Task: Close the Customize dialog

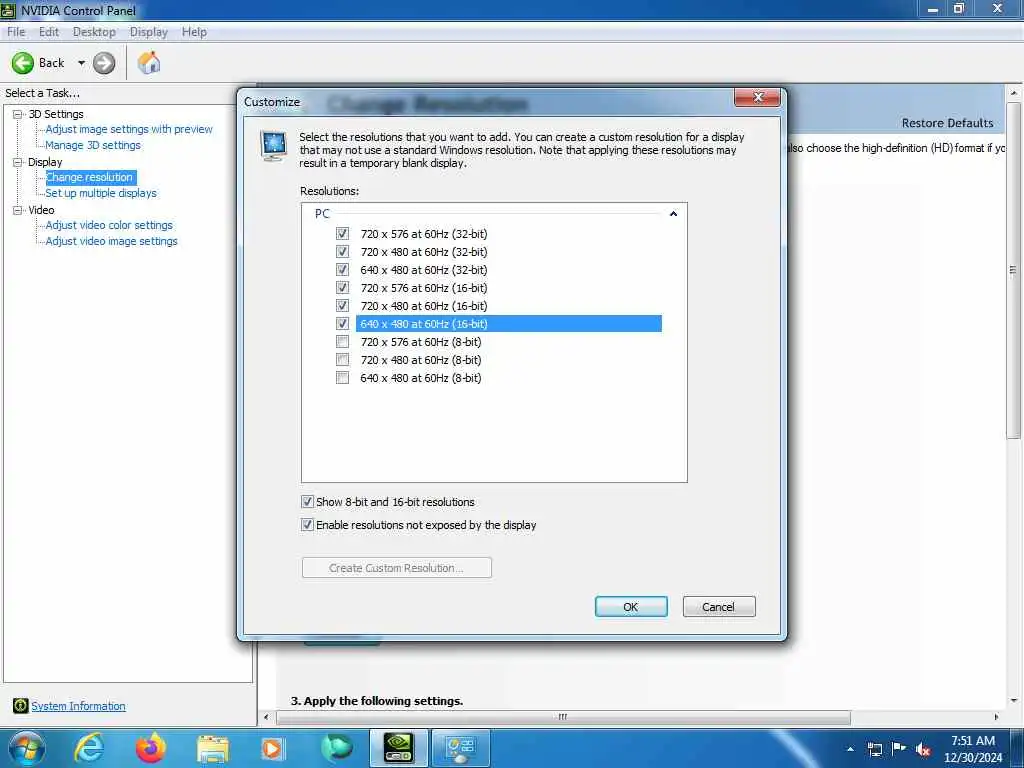Action: (x=758, y=97)
